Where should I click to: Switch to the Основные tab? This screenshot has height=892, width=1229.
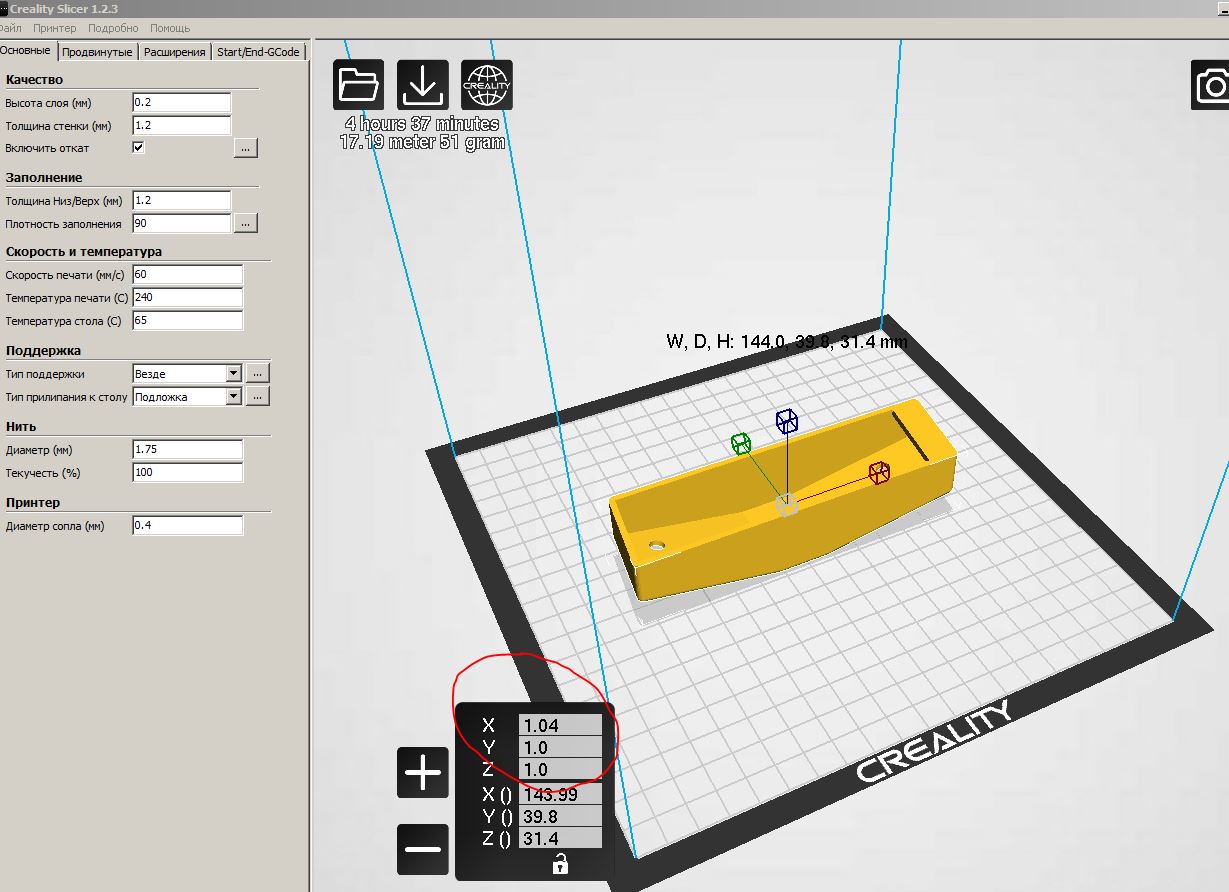tap(27, 51)
